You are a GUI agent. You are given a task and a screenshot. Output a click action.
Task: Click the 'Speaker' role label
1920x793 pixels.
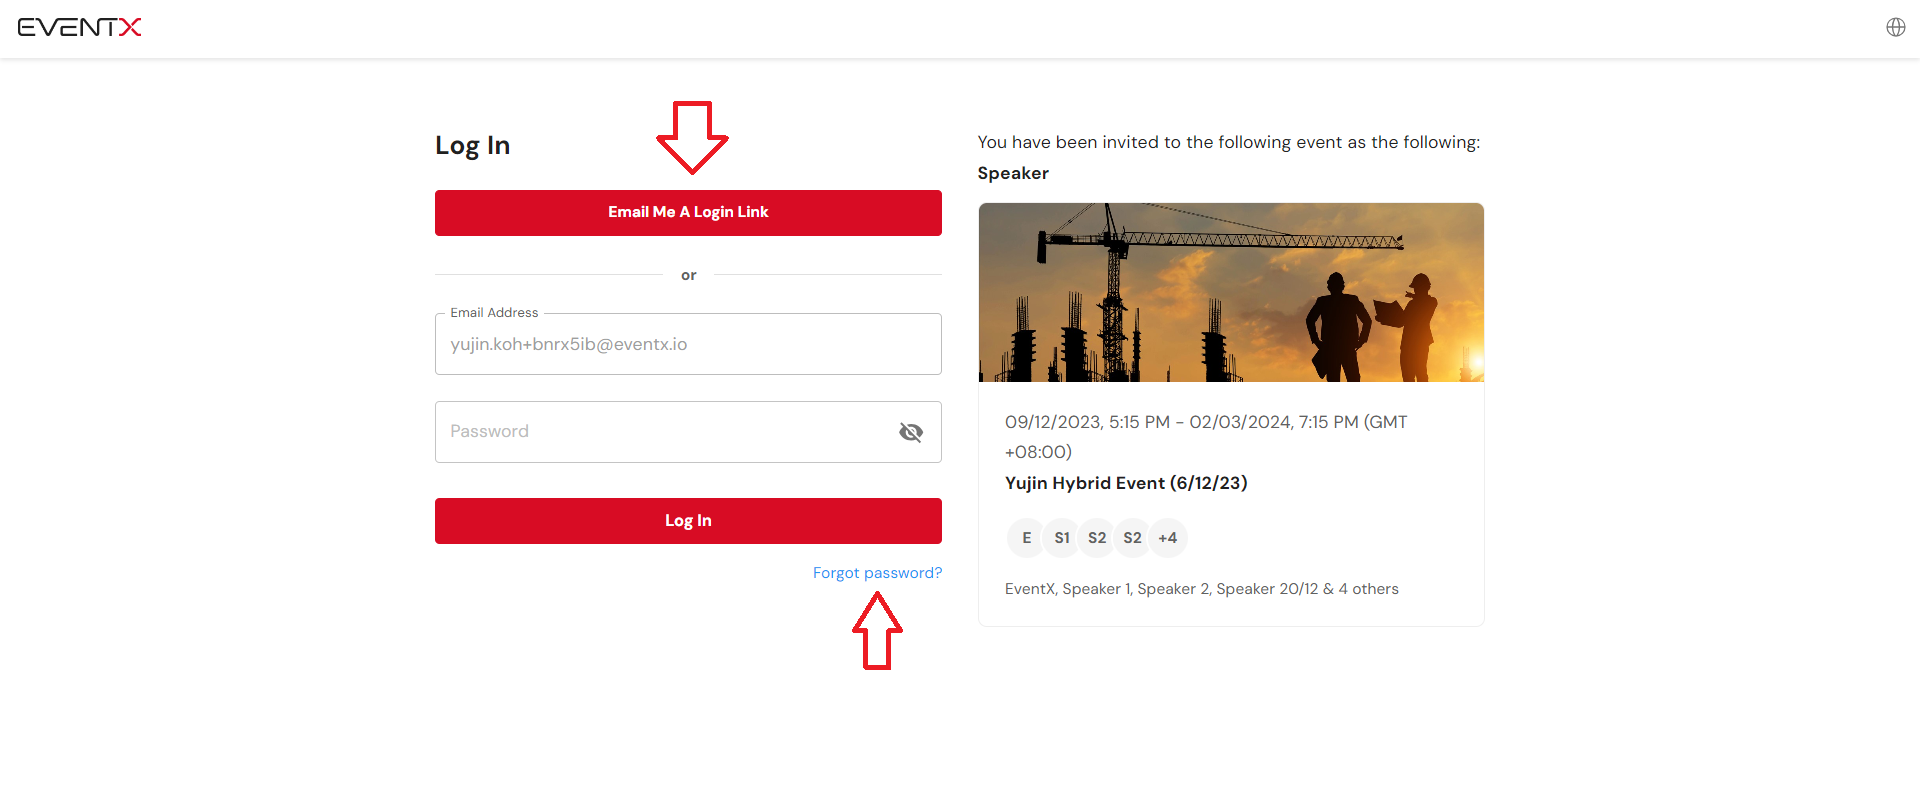pos(1013,173)
